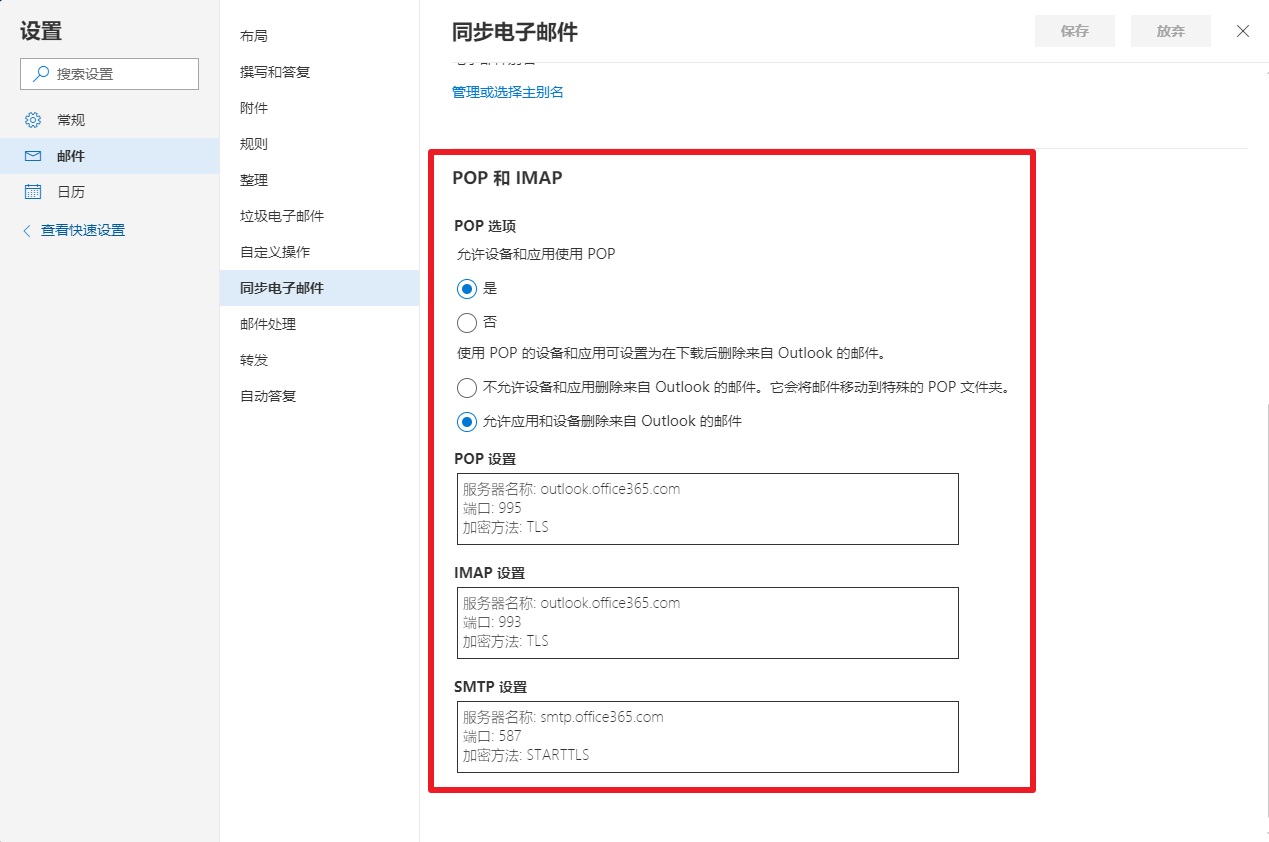Viewport: 1269px width, 842px height.
Task: Open the 整理 settings page
Action: point(319,180)
